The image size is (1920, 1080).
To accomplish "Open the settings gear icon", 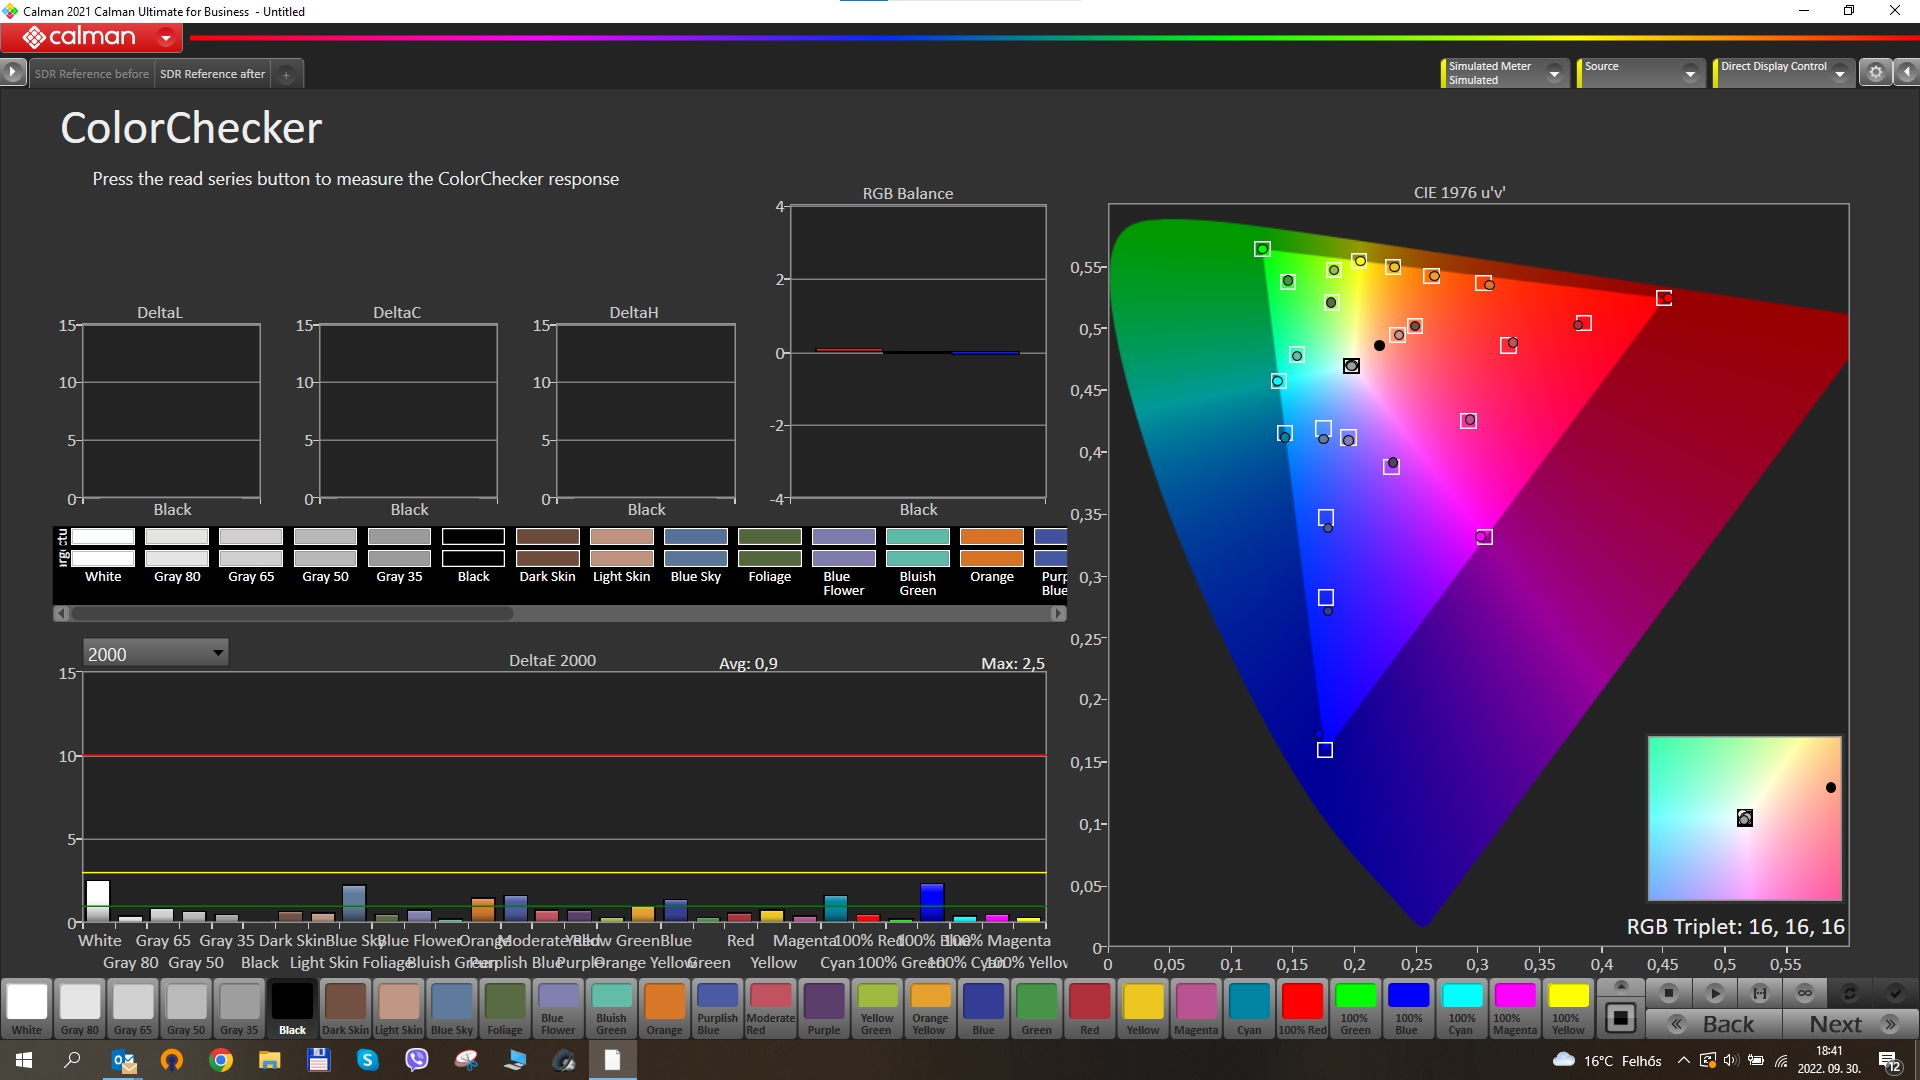I will click(1876, 72).
